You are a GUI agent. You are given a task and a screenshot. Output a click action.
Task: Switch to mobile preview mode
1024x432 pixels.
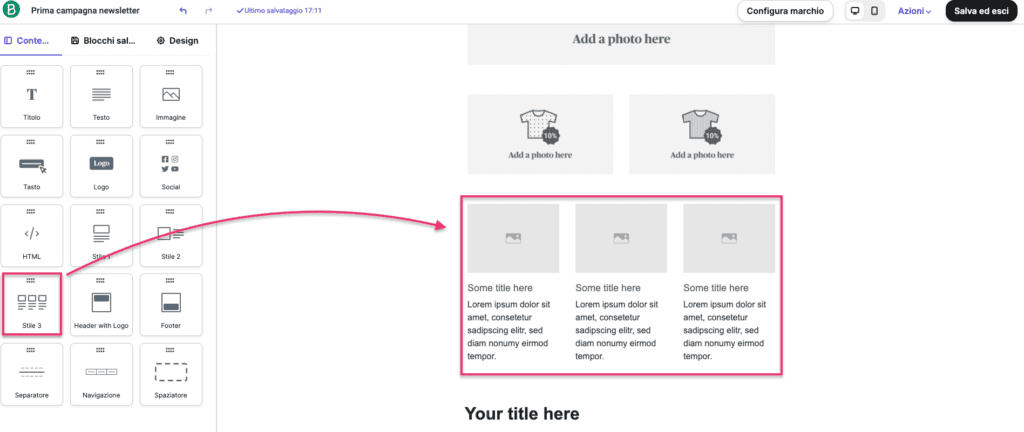[x=874, y=11]
